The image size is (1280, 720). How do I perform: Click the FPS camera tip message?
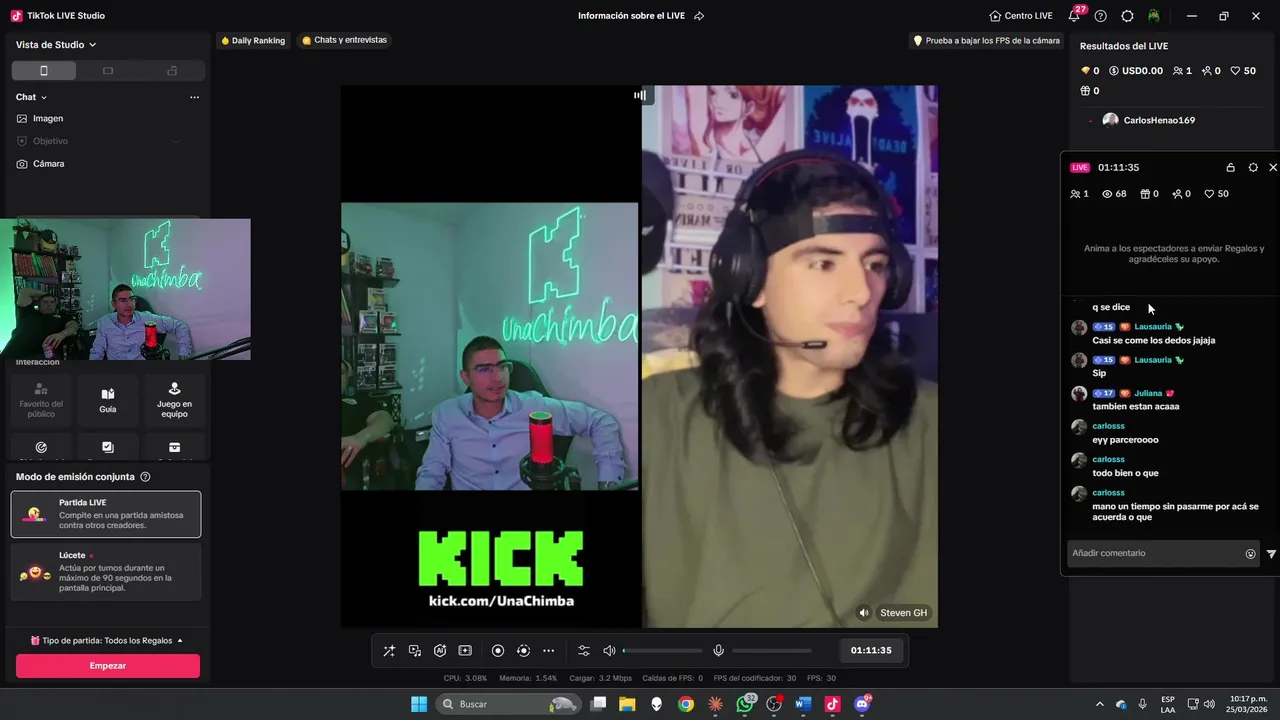click(986, 41)
